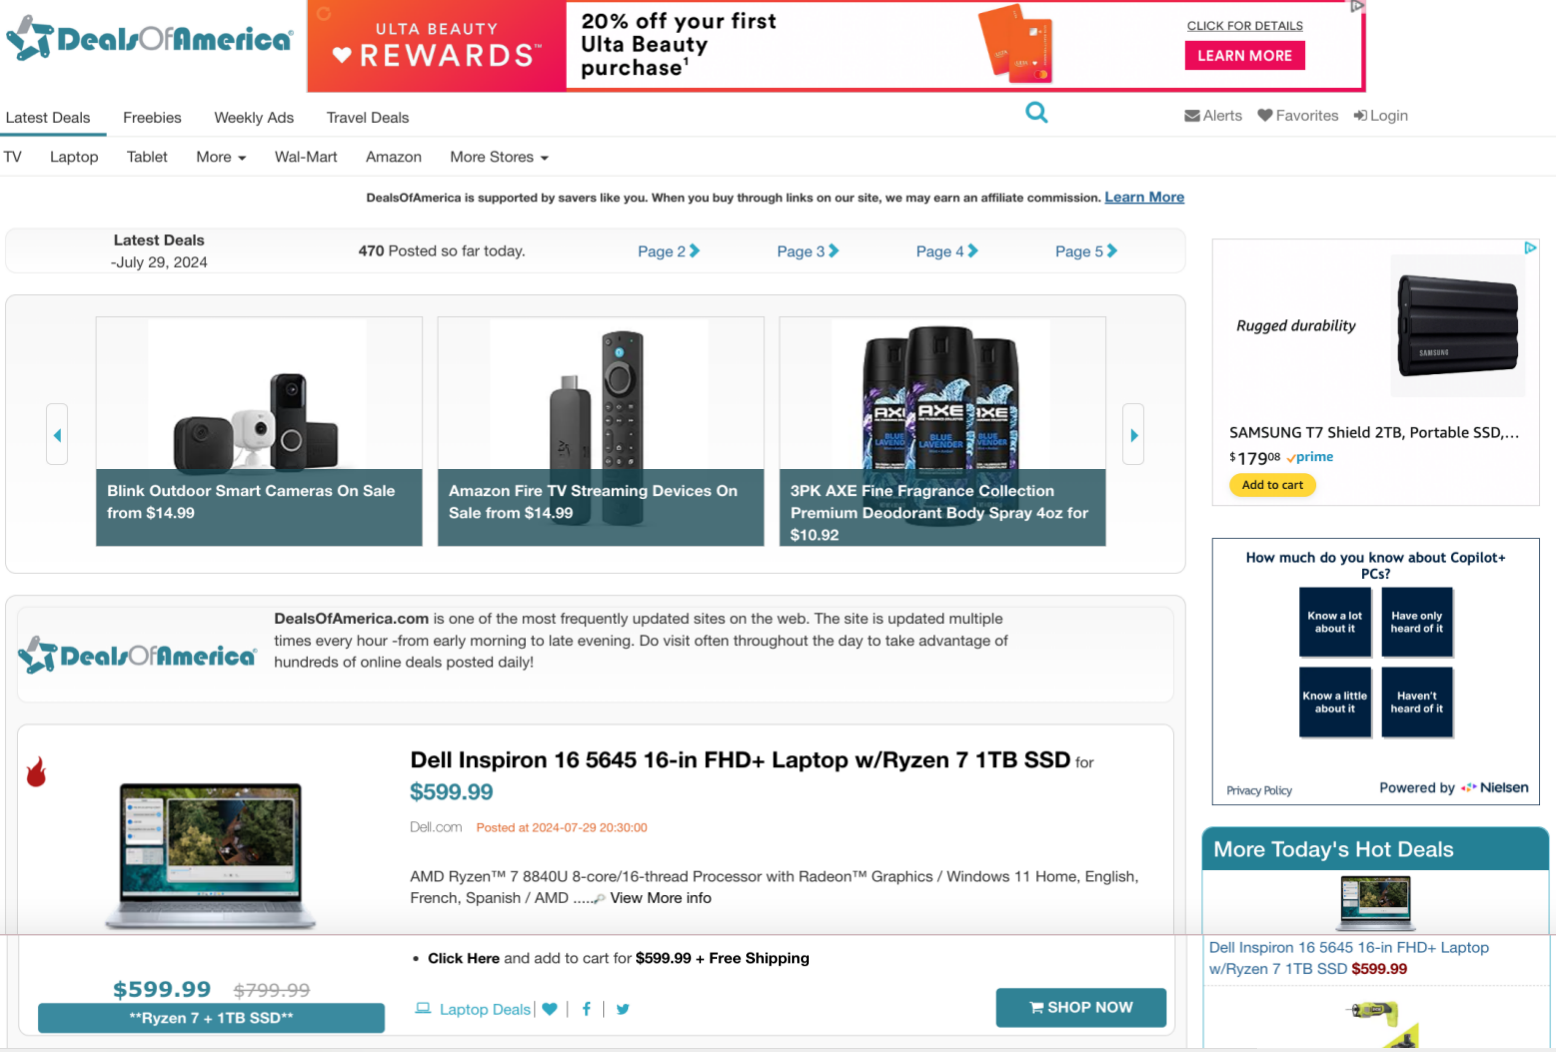Screen dimensions: 1556x1052
Task: Click the LEARN MORE button in Ulta ad
Action: point(1245,56)
